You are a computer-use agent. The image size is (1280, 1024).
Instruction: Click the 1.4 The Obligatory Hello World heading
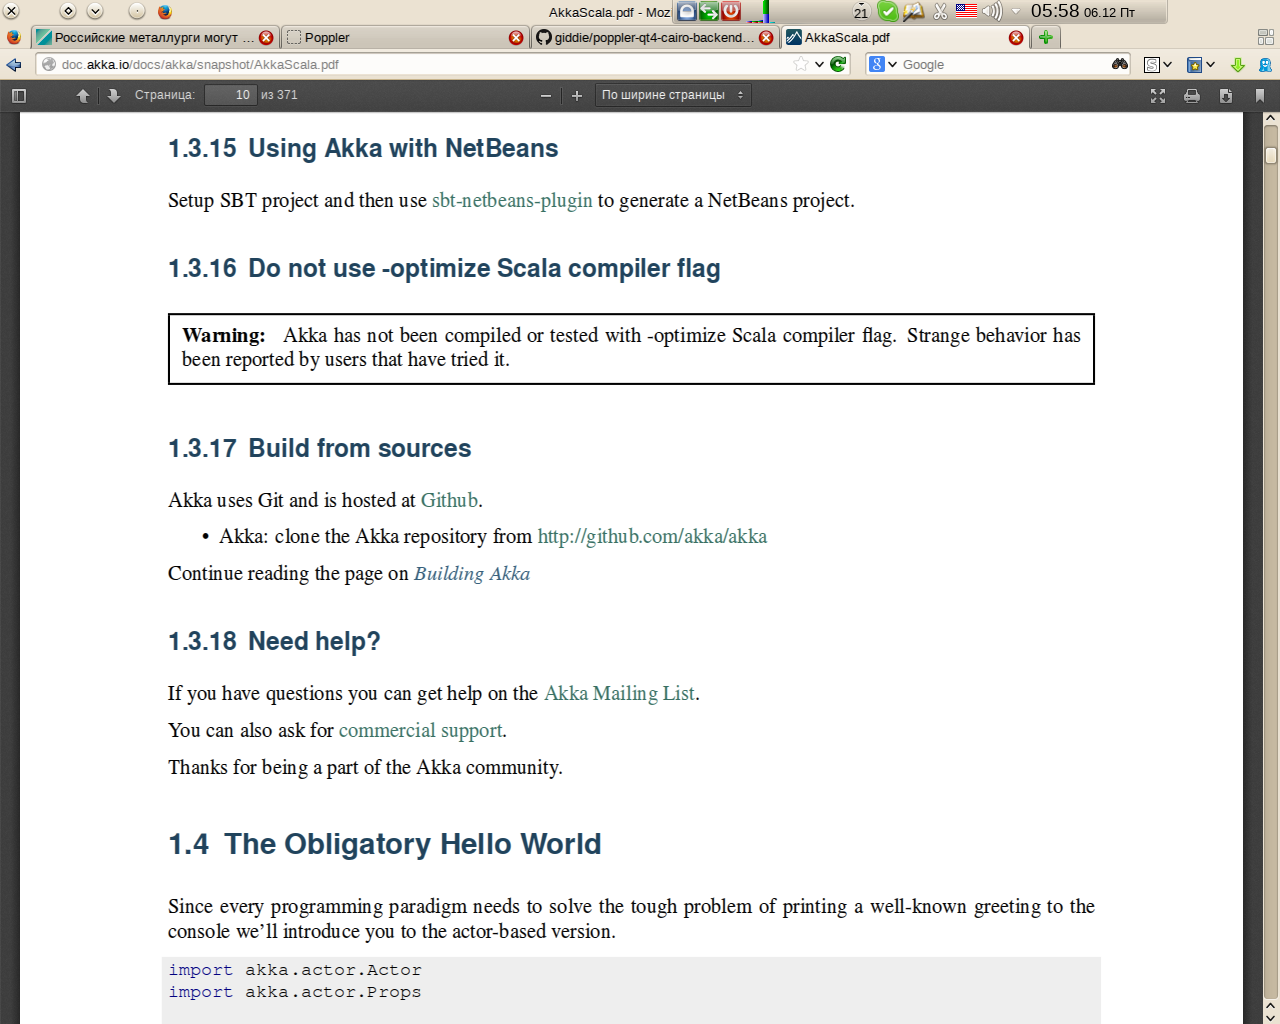click(x=385, y=844)
